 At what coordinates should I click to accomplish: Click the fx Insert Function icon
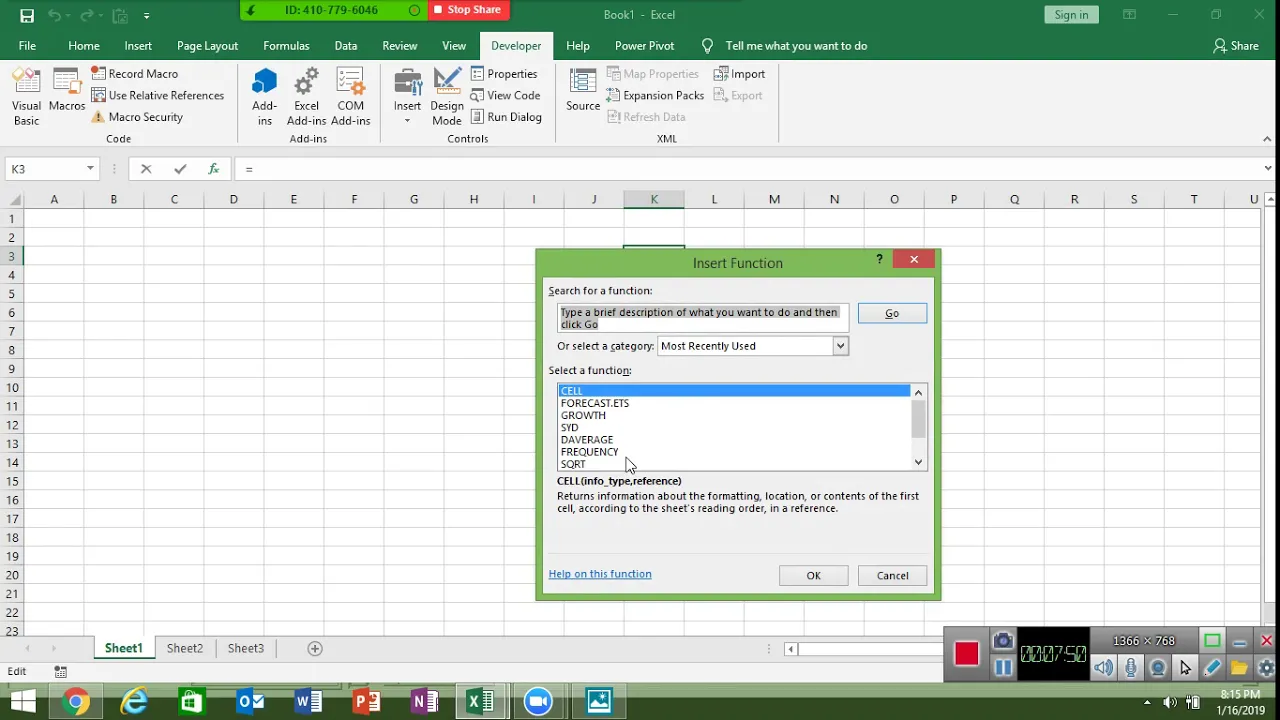[x=213, y=169]
